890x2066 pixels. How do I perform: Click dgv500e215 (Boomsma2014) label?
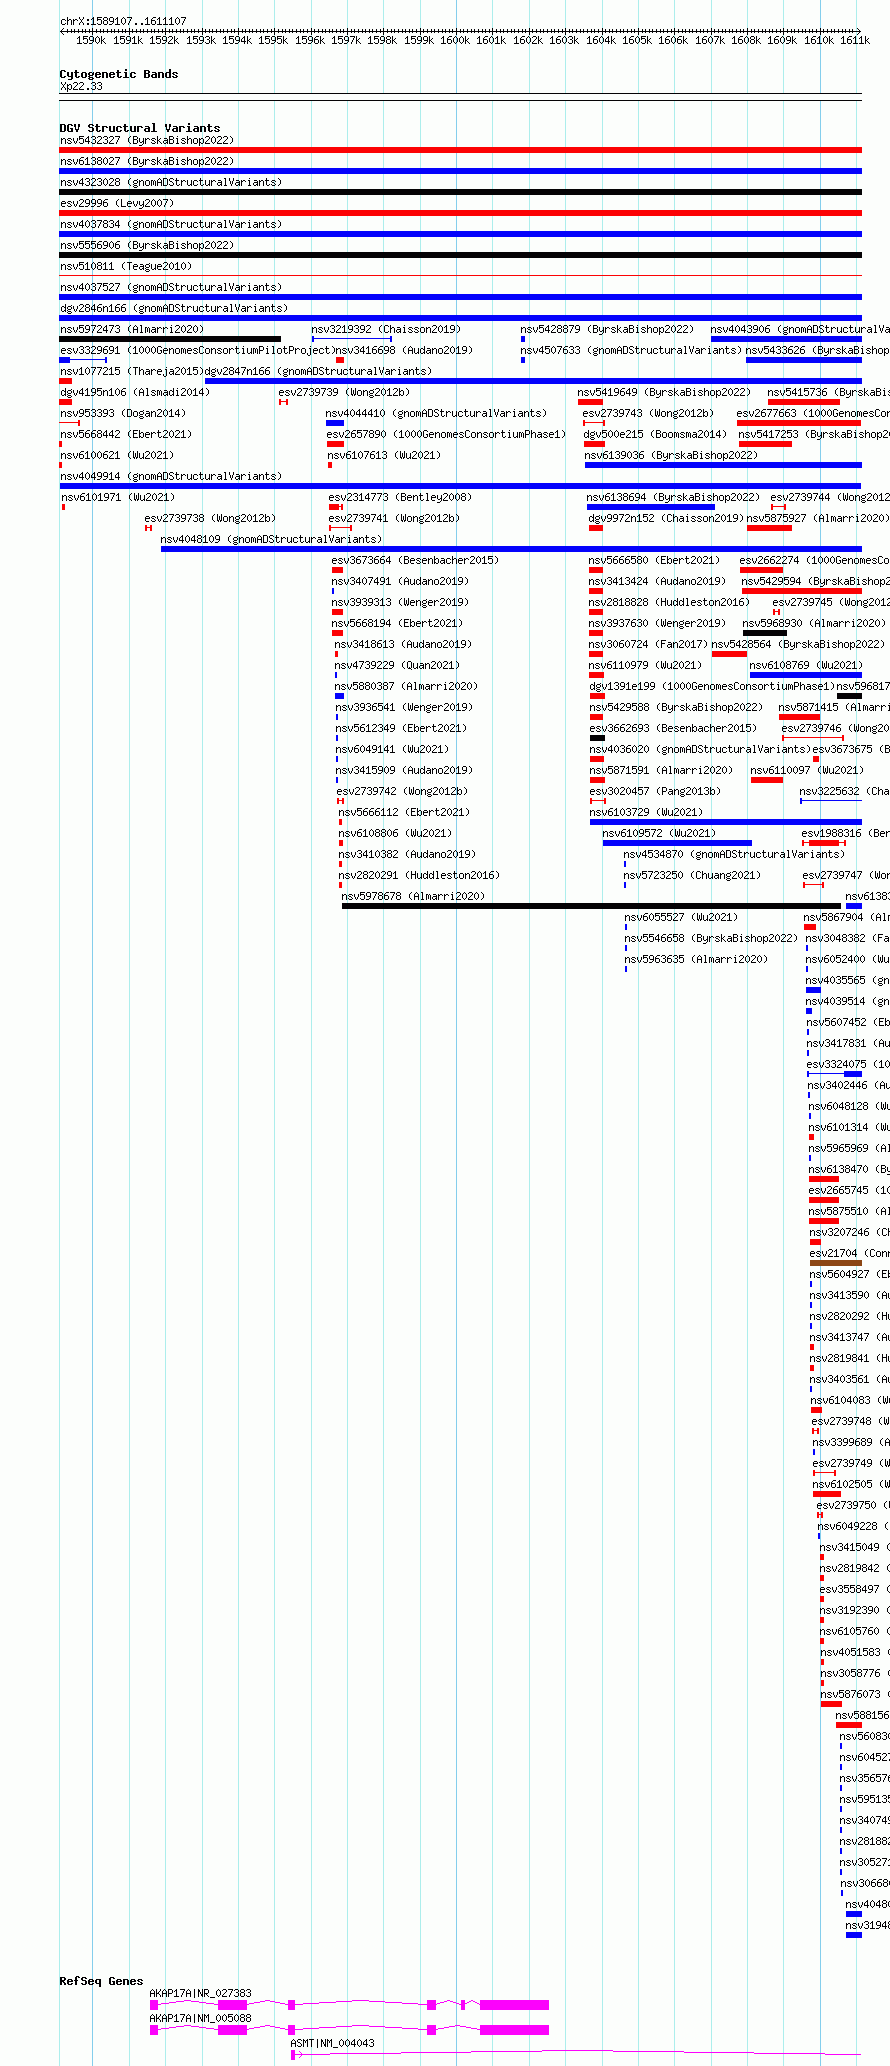pyautogui.click(x=655, y=434)
